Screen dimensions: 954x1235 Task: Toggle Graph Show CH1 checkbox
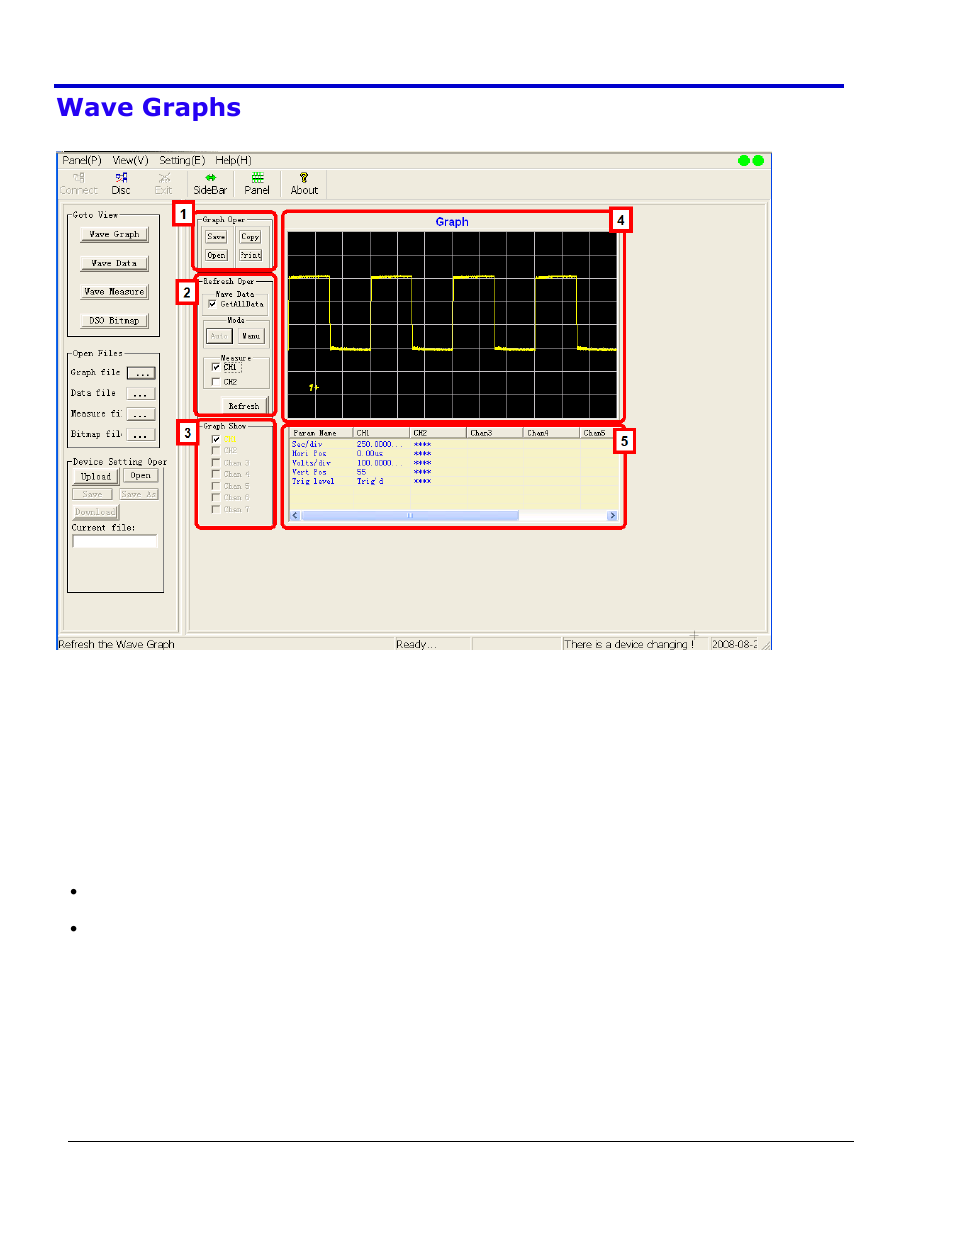(x=216, y=439)
